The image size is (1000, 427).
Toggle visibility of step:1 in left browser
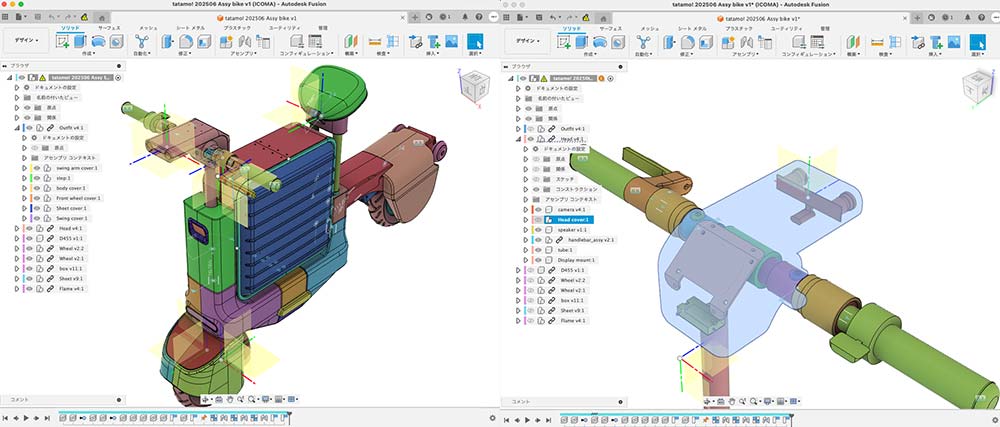pos(37,178)
